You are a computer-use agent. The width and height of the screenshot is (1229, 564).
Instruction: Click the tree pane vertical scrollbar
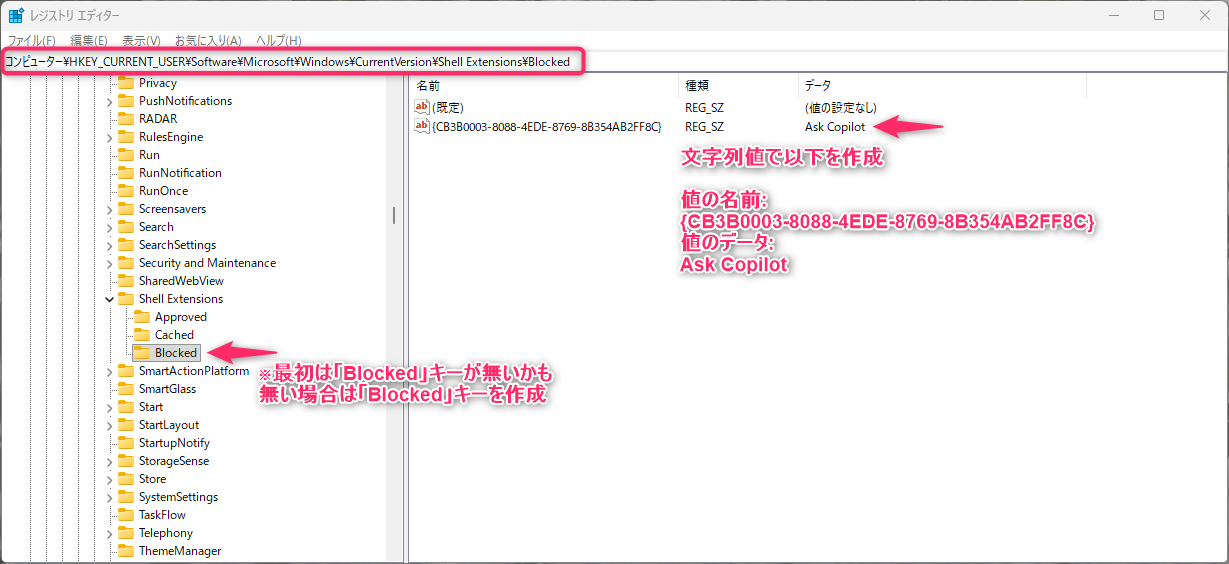pyautogui.click(x=394, y=215)
